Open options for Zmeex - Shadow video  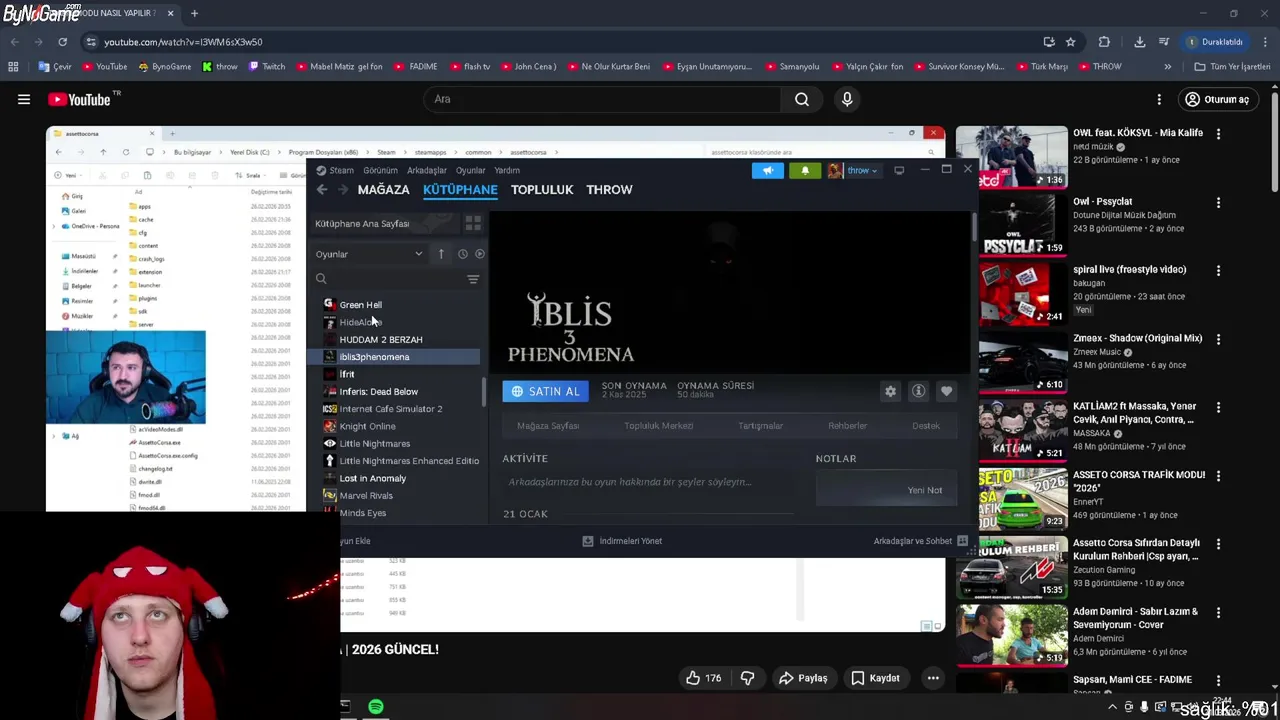pyautogui.click(x=1218, y=339)
